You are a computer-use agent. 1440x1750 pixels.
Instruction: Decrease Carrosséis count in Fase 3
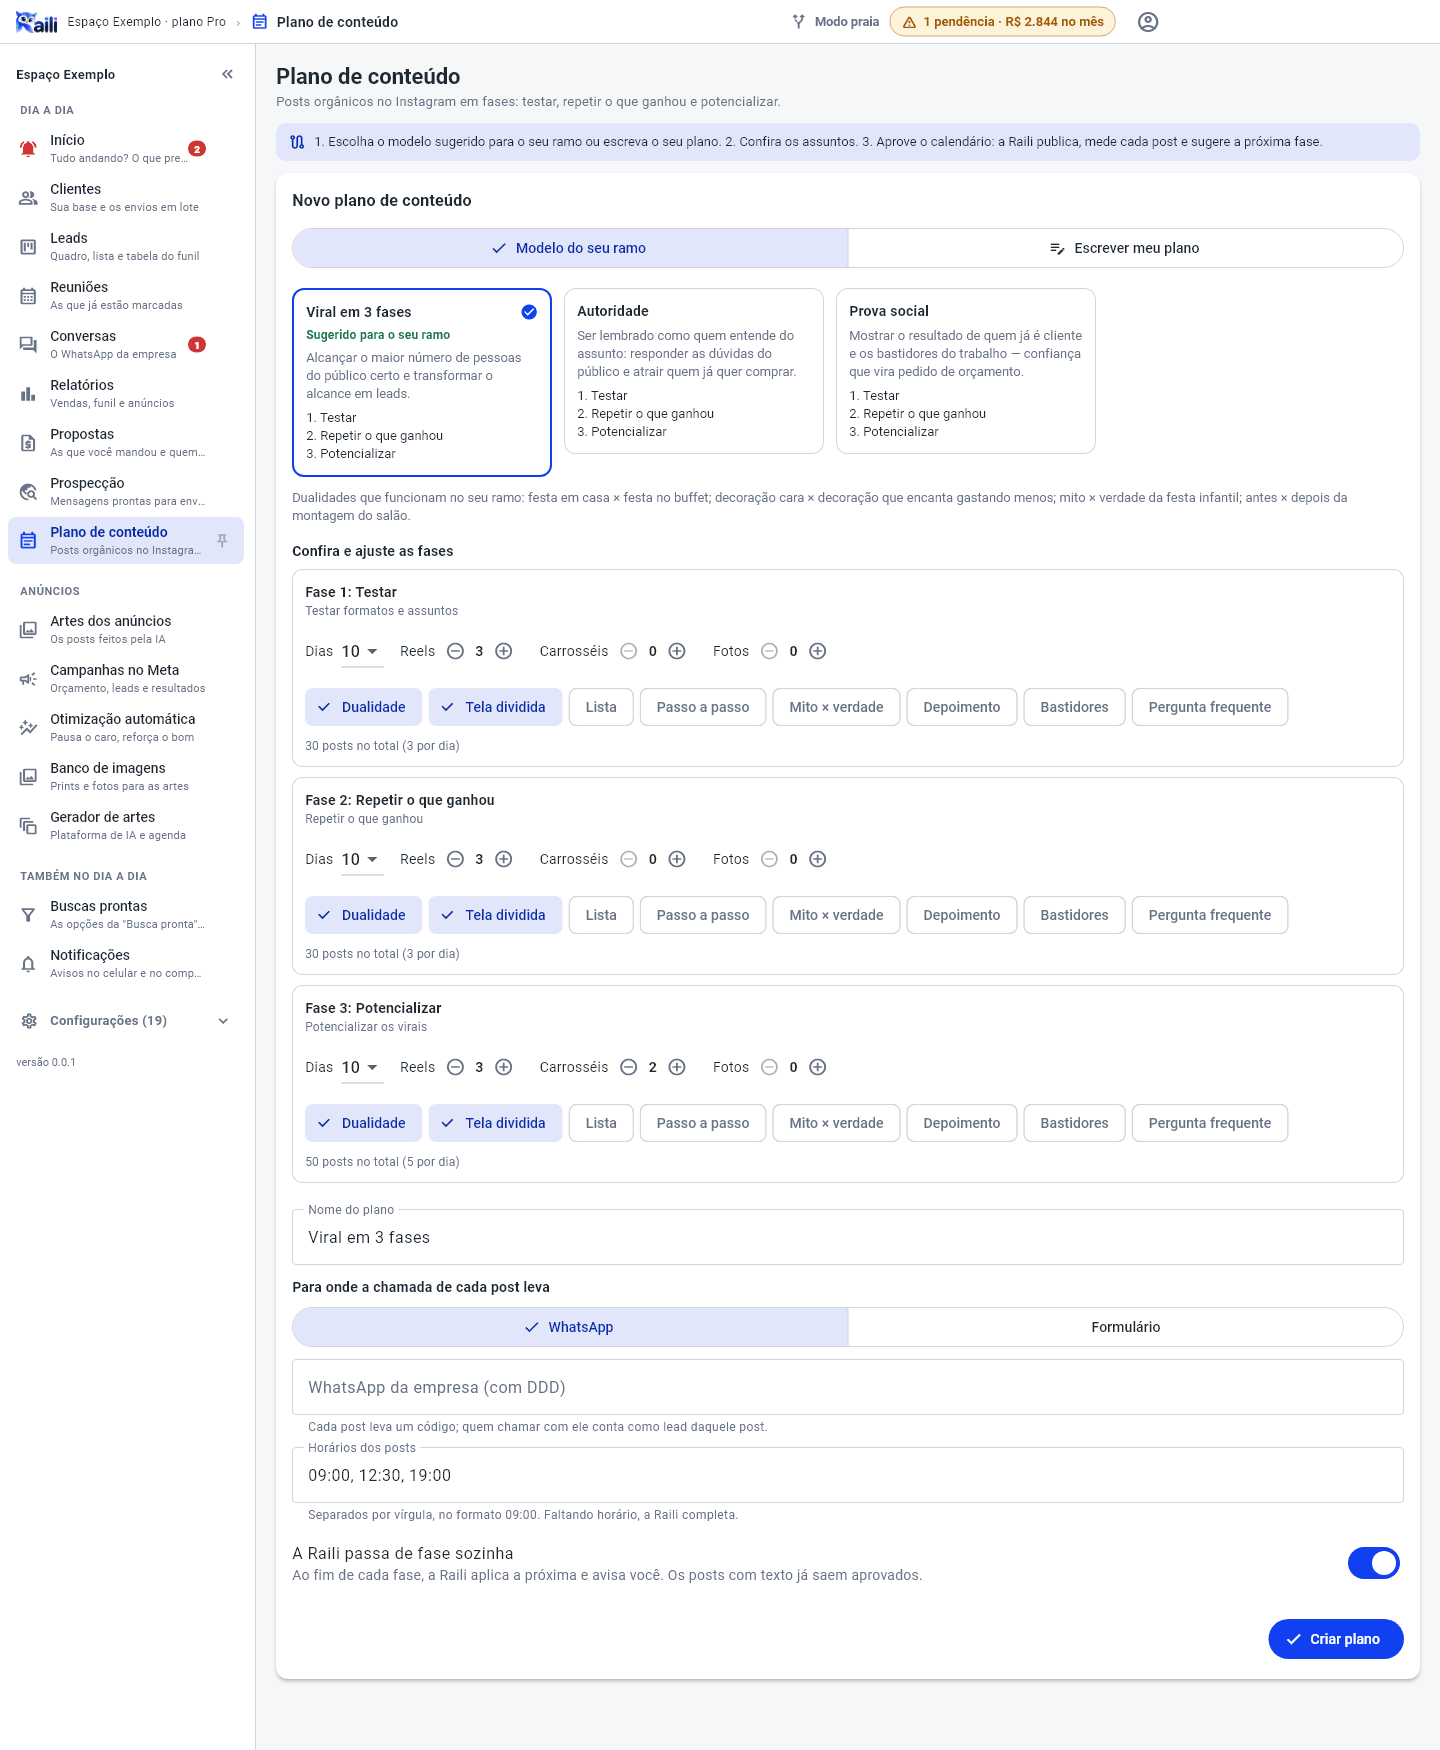pos(629,1067)
